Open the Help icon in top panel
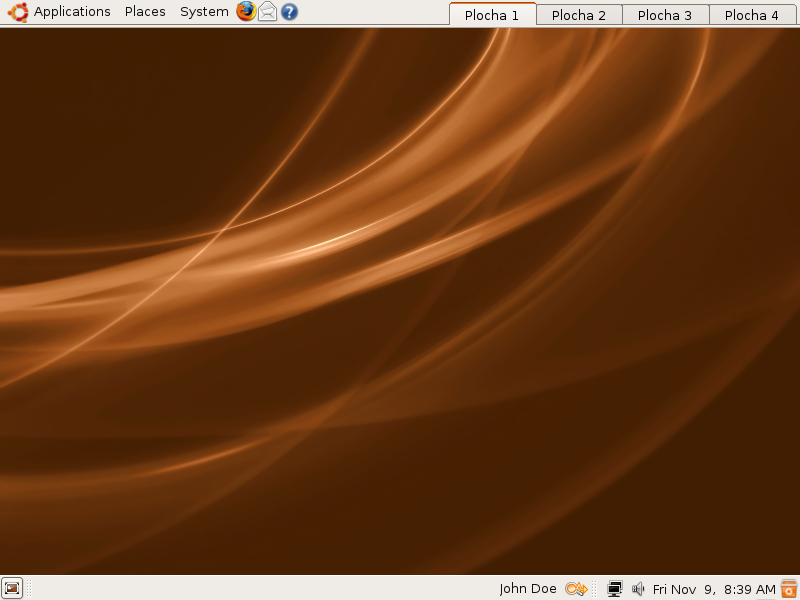The width and height of the screenshot is (800, 600). tap(289, 12)
